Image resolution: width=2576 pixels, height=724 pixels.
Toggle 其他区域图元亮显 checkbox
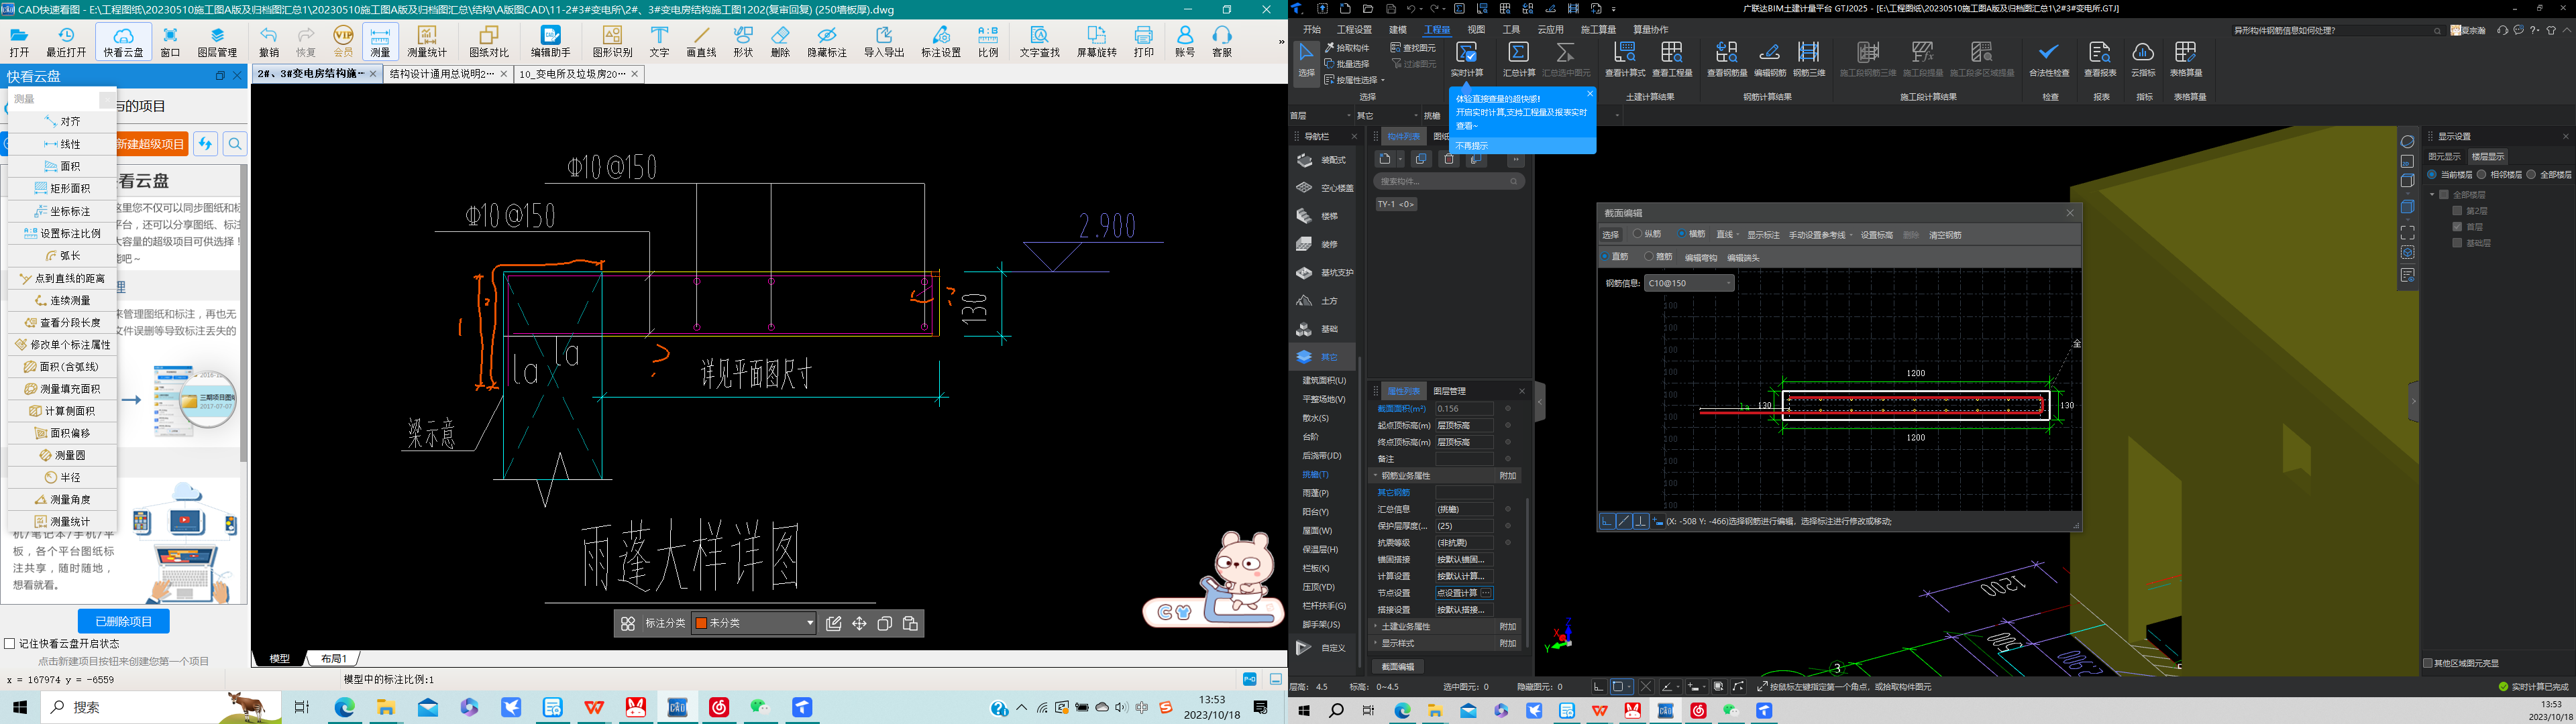2428,663
